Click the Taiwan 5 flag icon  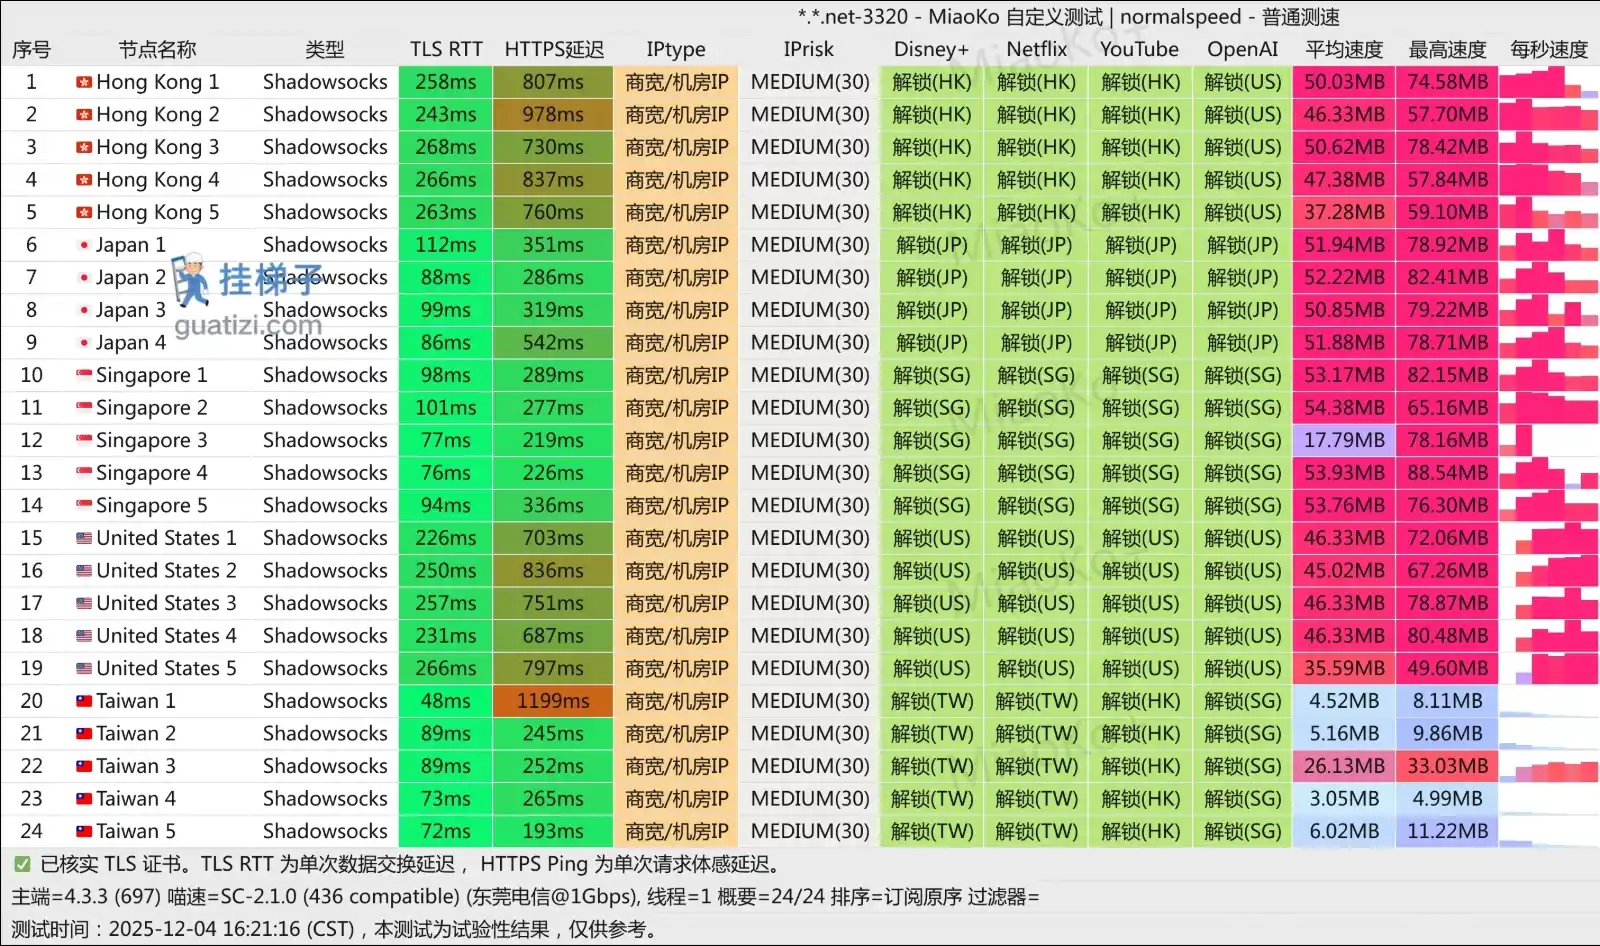pos(84,831)
